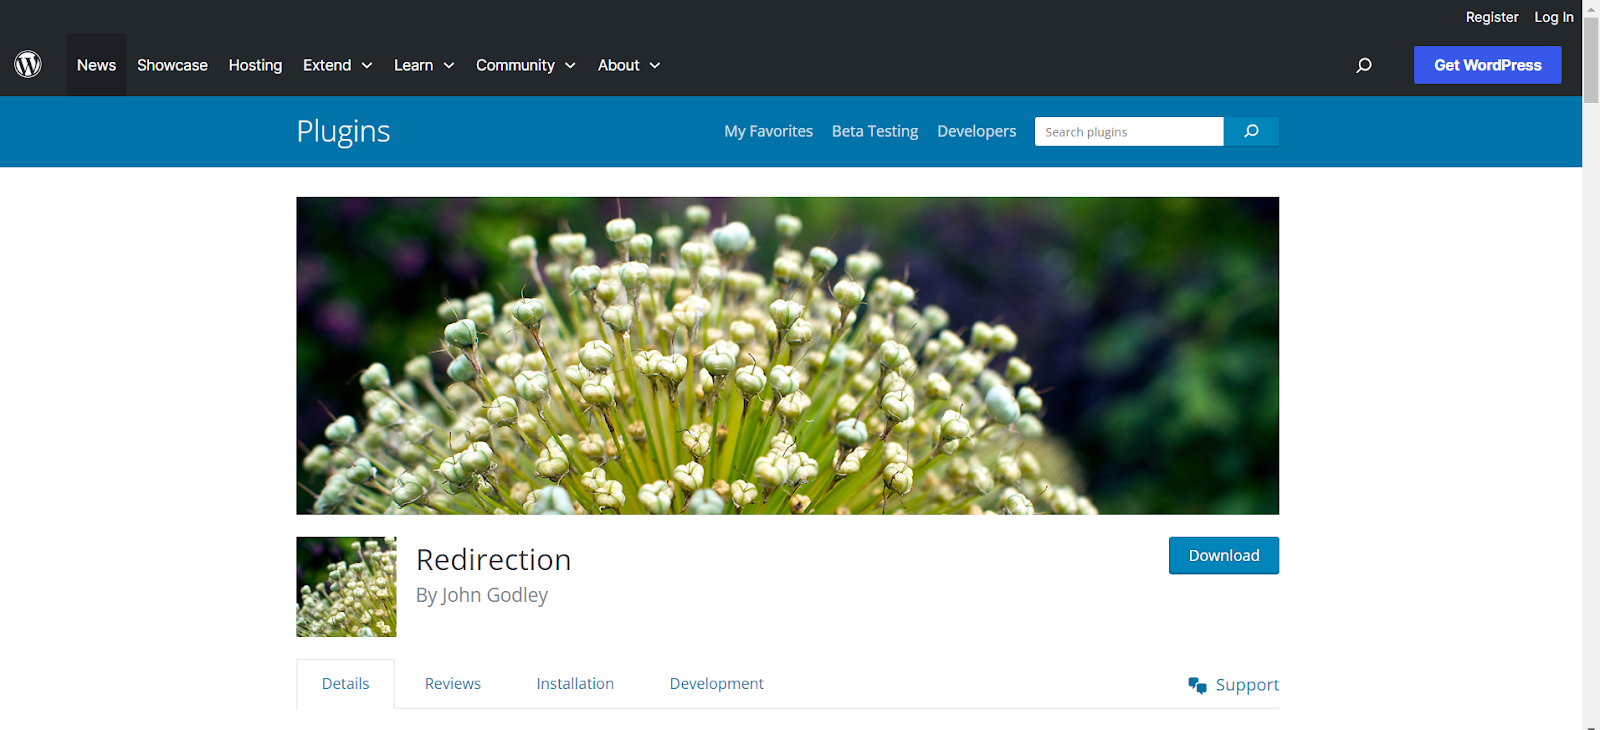Click the scrollbar up arrow
The width and height of the screenshot is (1600, 730).
(1591, 8)
